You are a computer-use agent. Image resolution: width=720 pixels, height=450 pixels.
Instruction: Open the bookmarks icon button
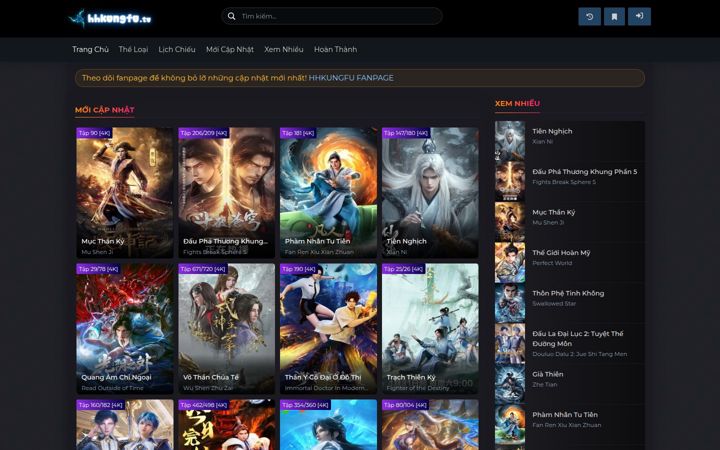point(614,17)
